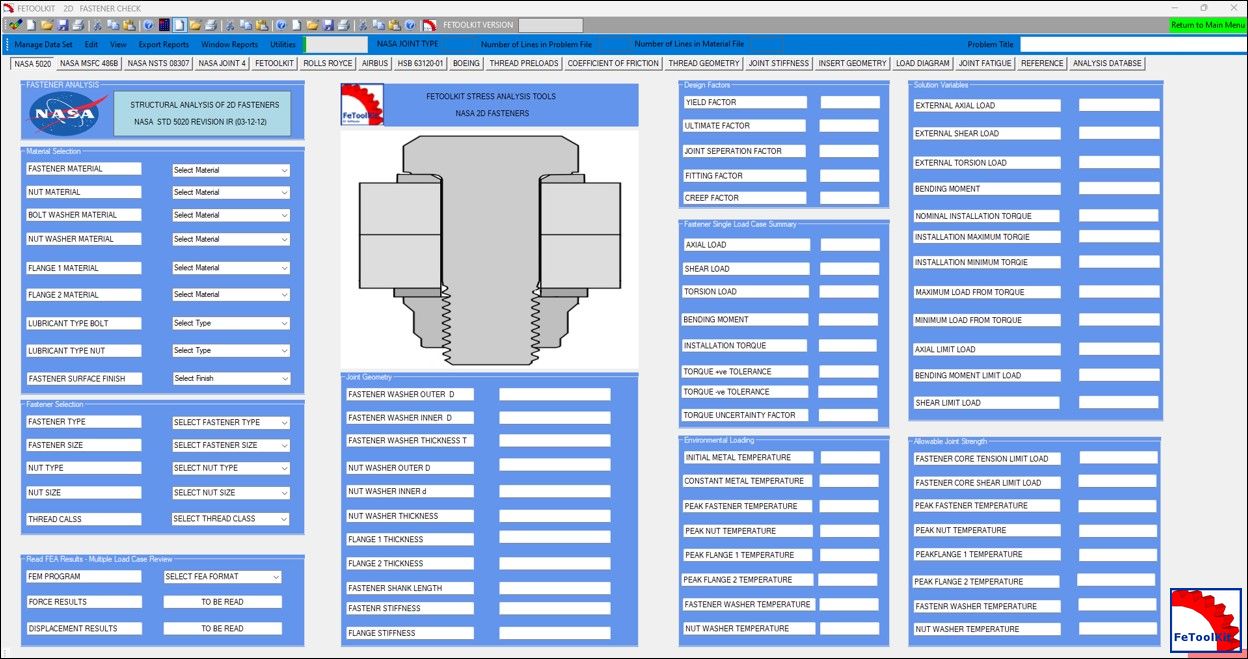
Task: Click the FeToolKit logo beside FETOOLKIT STRESS ANALYSIS TOOLS
Action: tap(362, 105)
